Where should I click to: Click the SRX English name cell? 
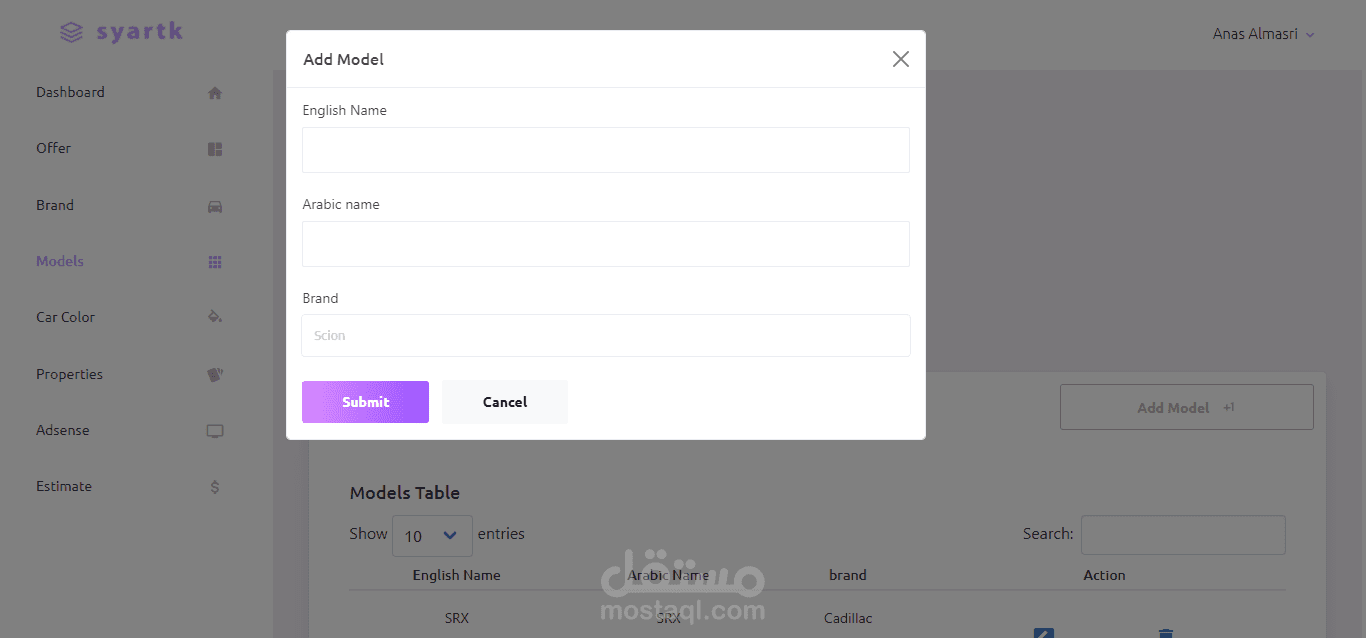pyautogui.click(x=457, y=618)
